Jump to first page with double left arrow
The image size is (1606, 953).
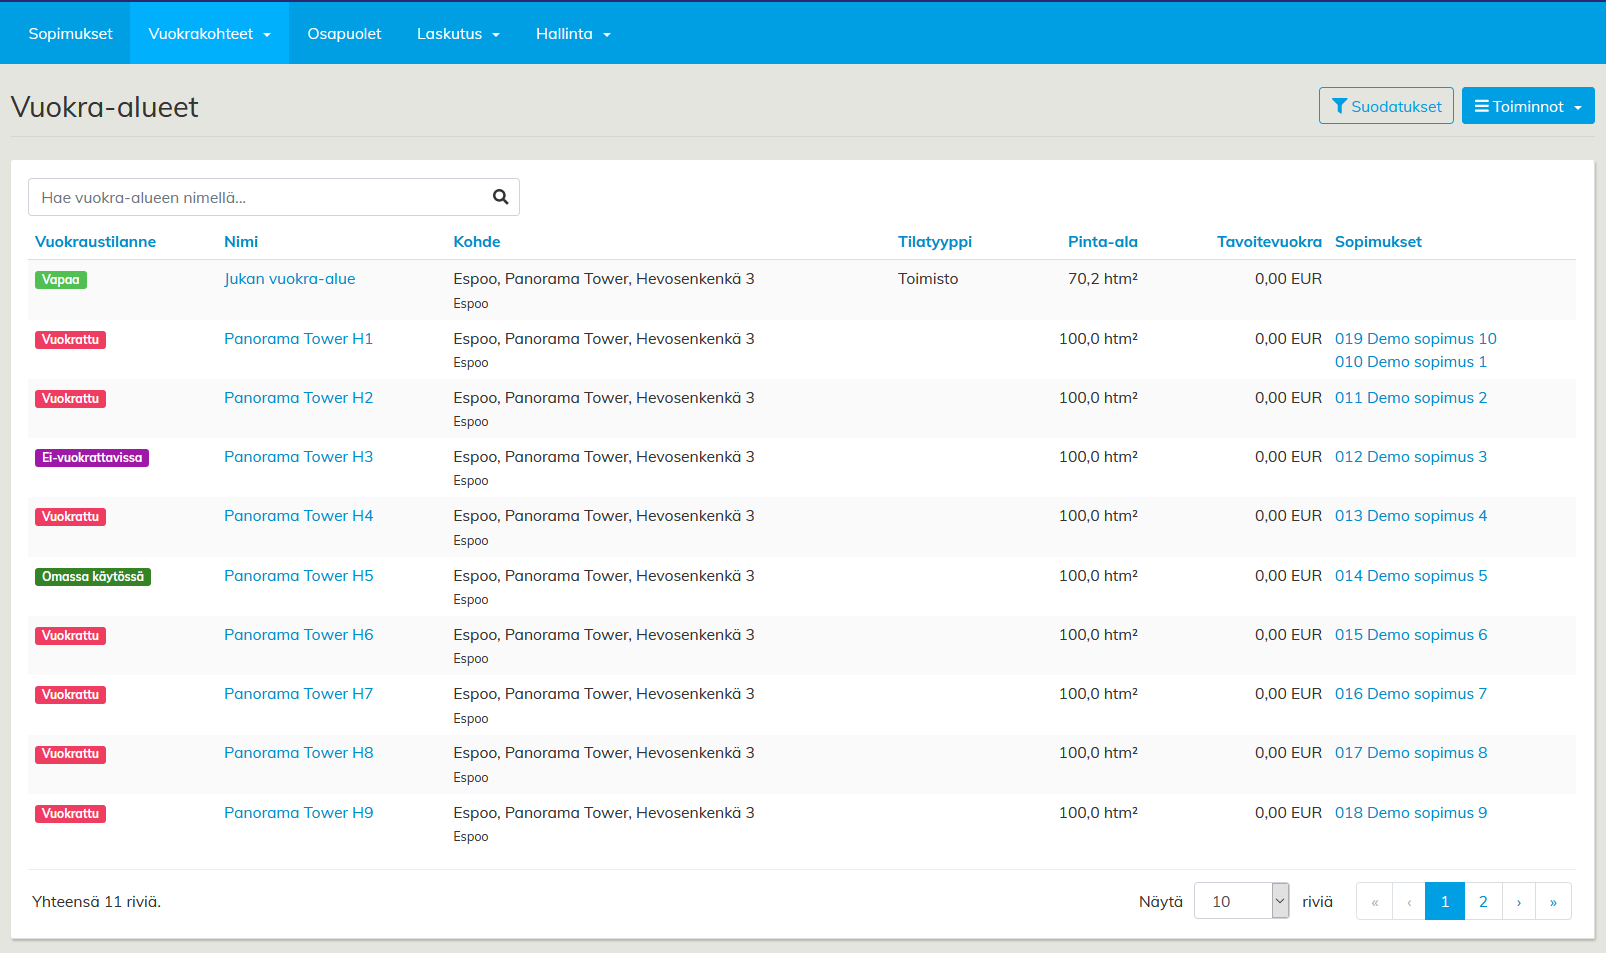click(x=1374, y=901)
